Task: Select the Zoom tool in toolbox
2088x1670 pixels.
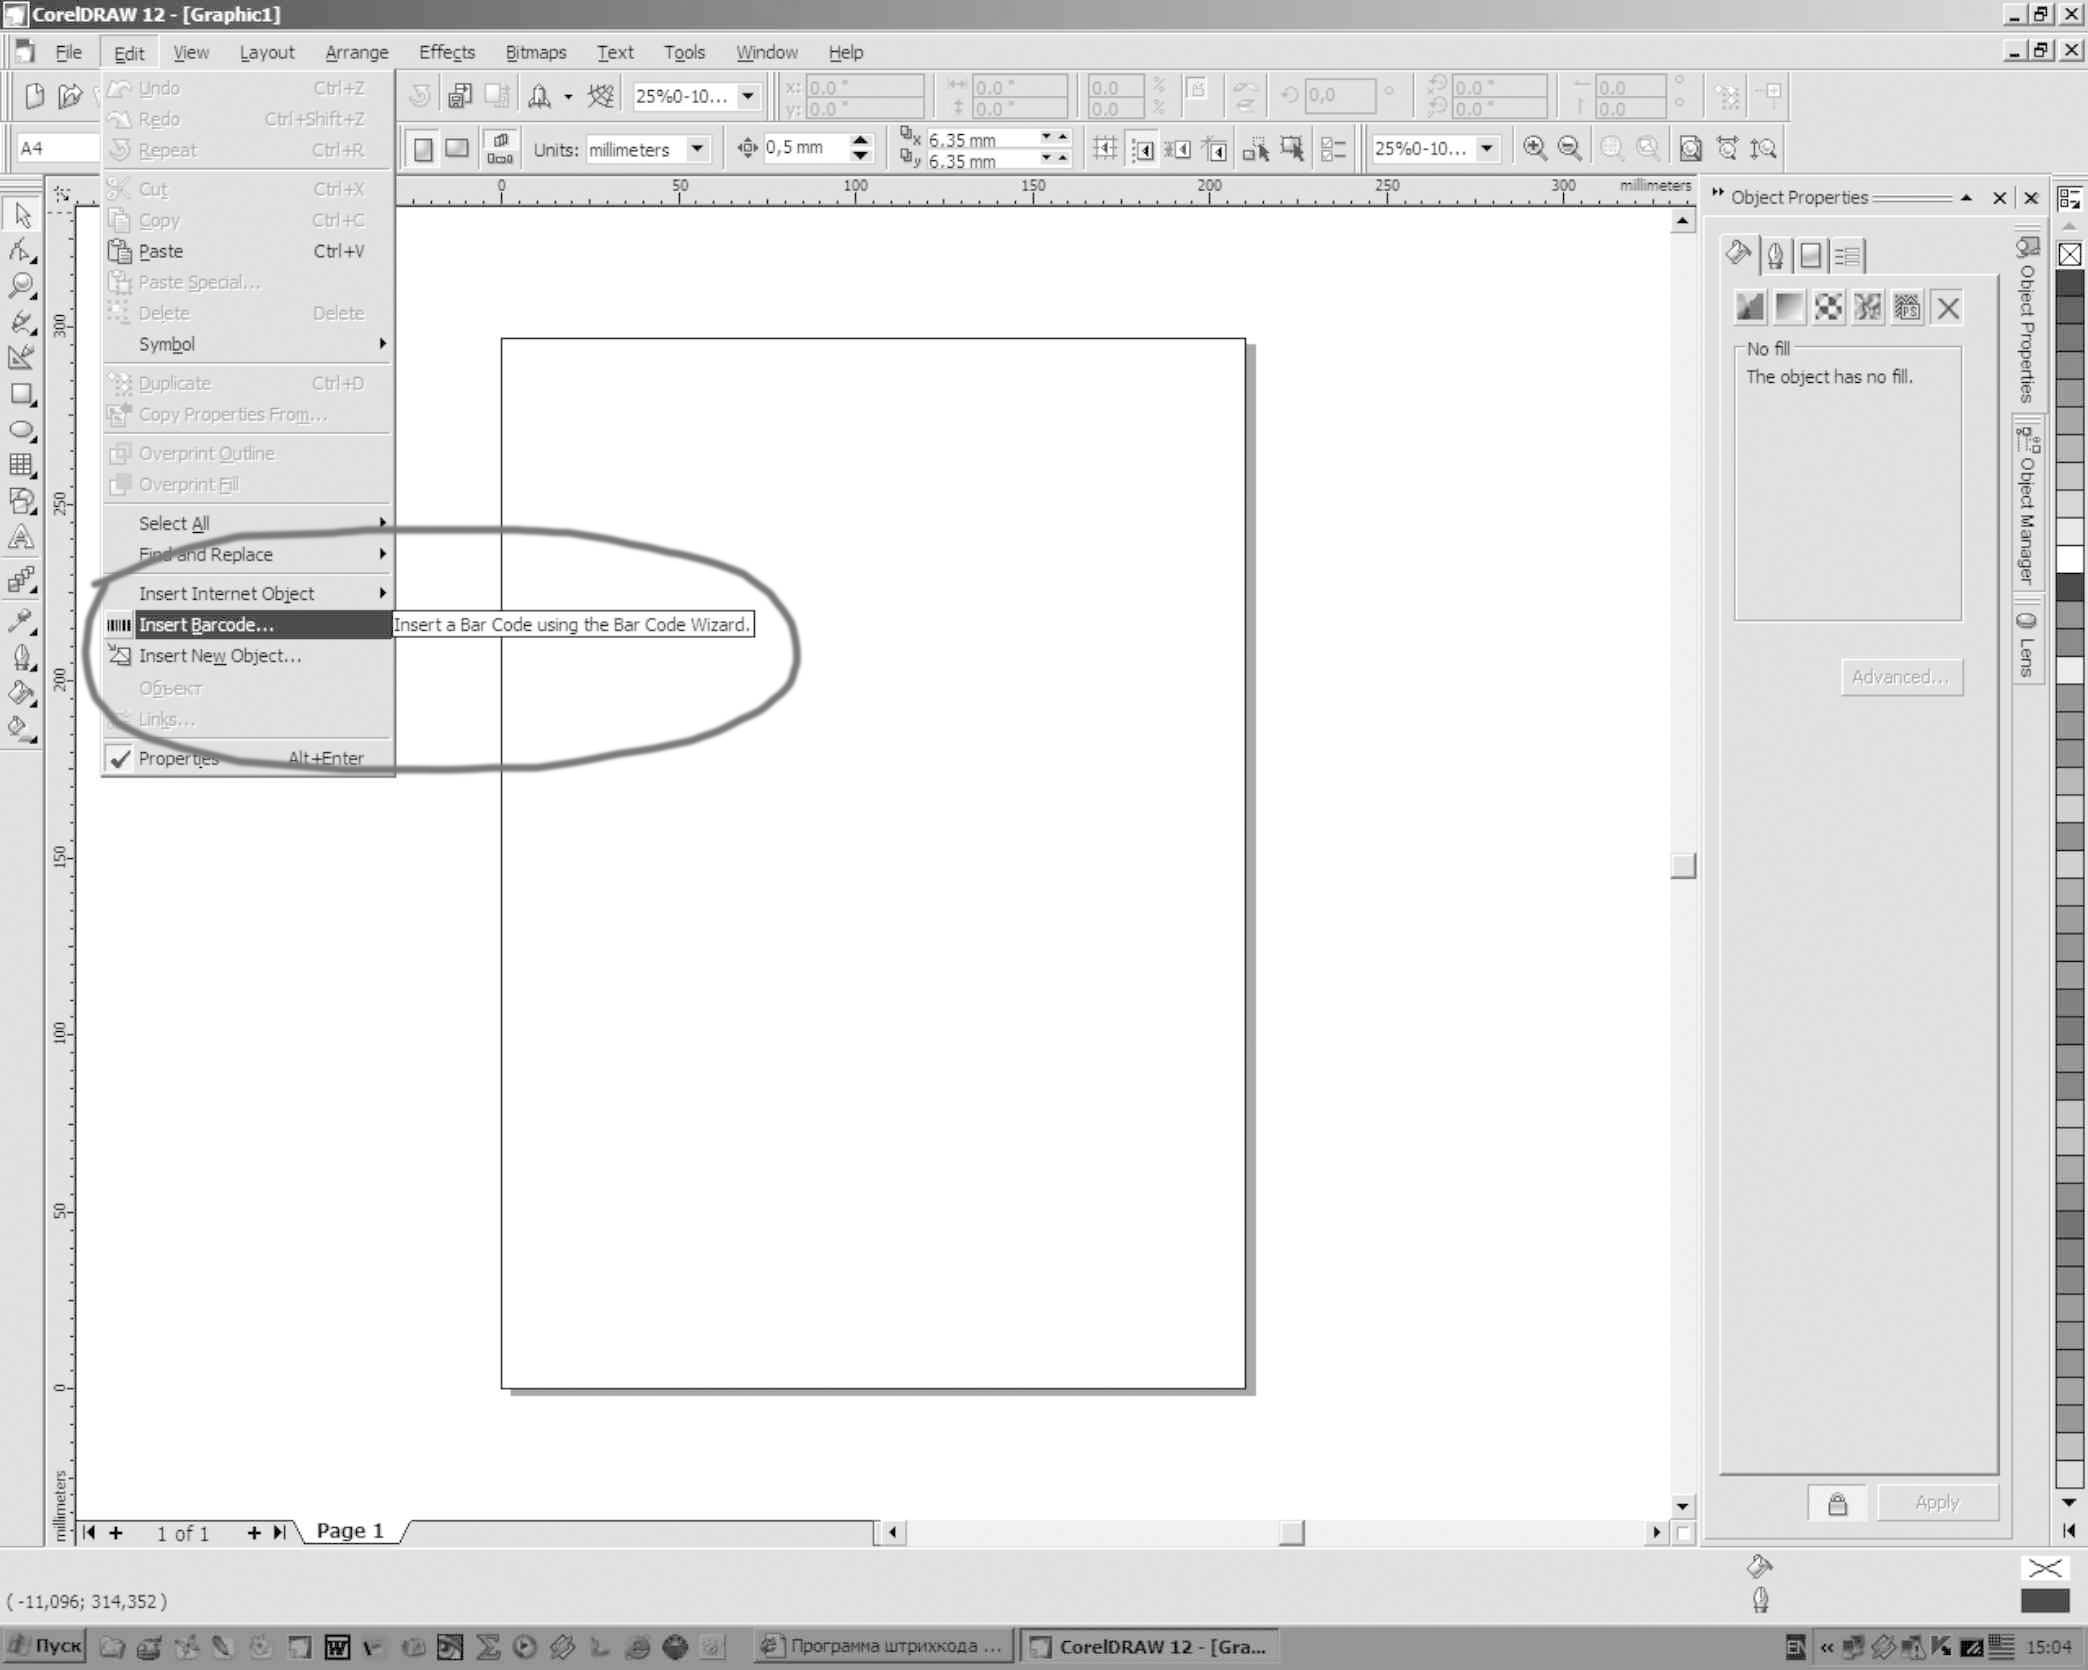Action: tap(22, 286)
